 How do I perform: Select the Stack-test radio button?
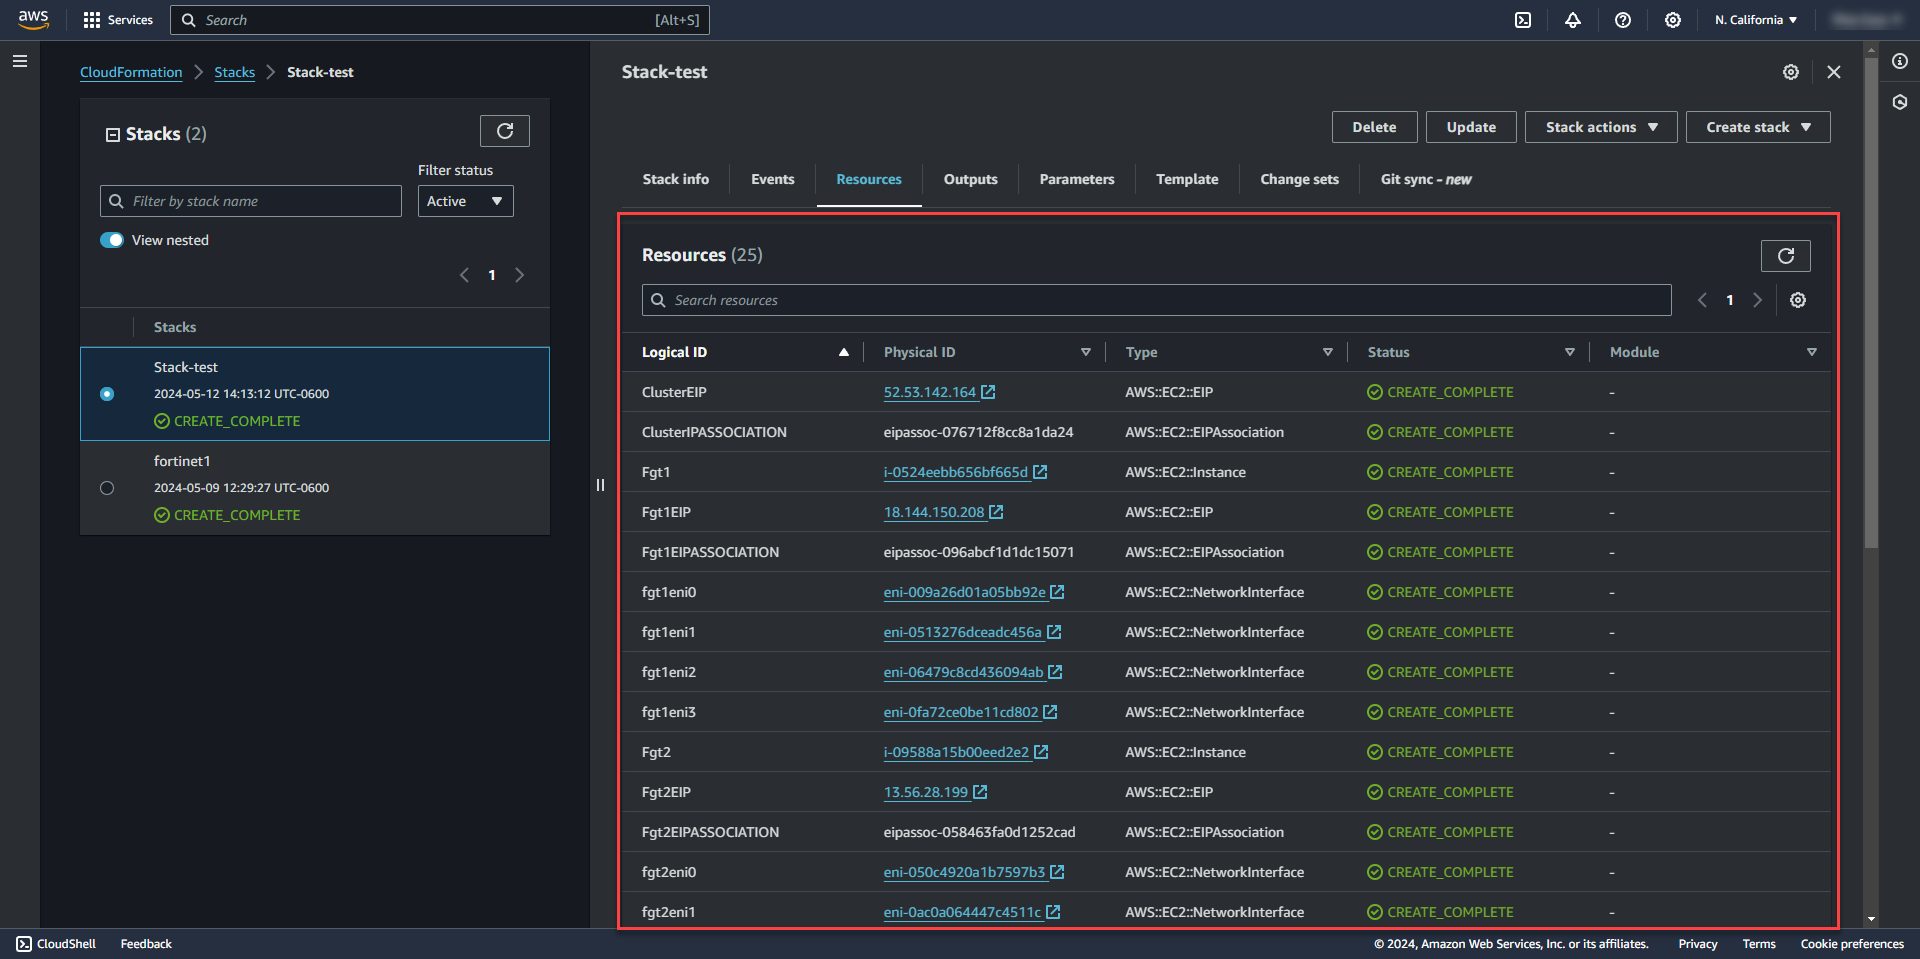click(x=107, y=394)
